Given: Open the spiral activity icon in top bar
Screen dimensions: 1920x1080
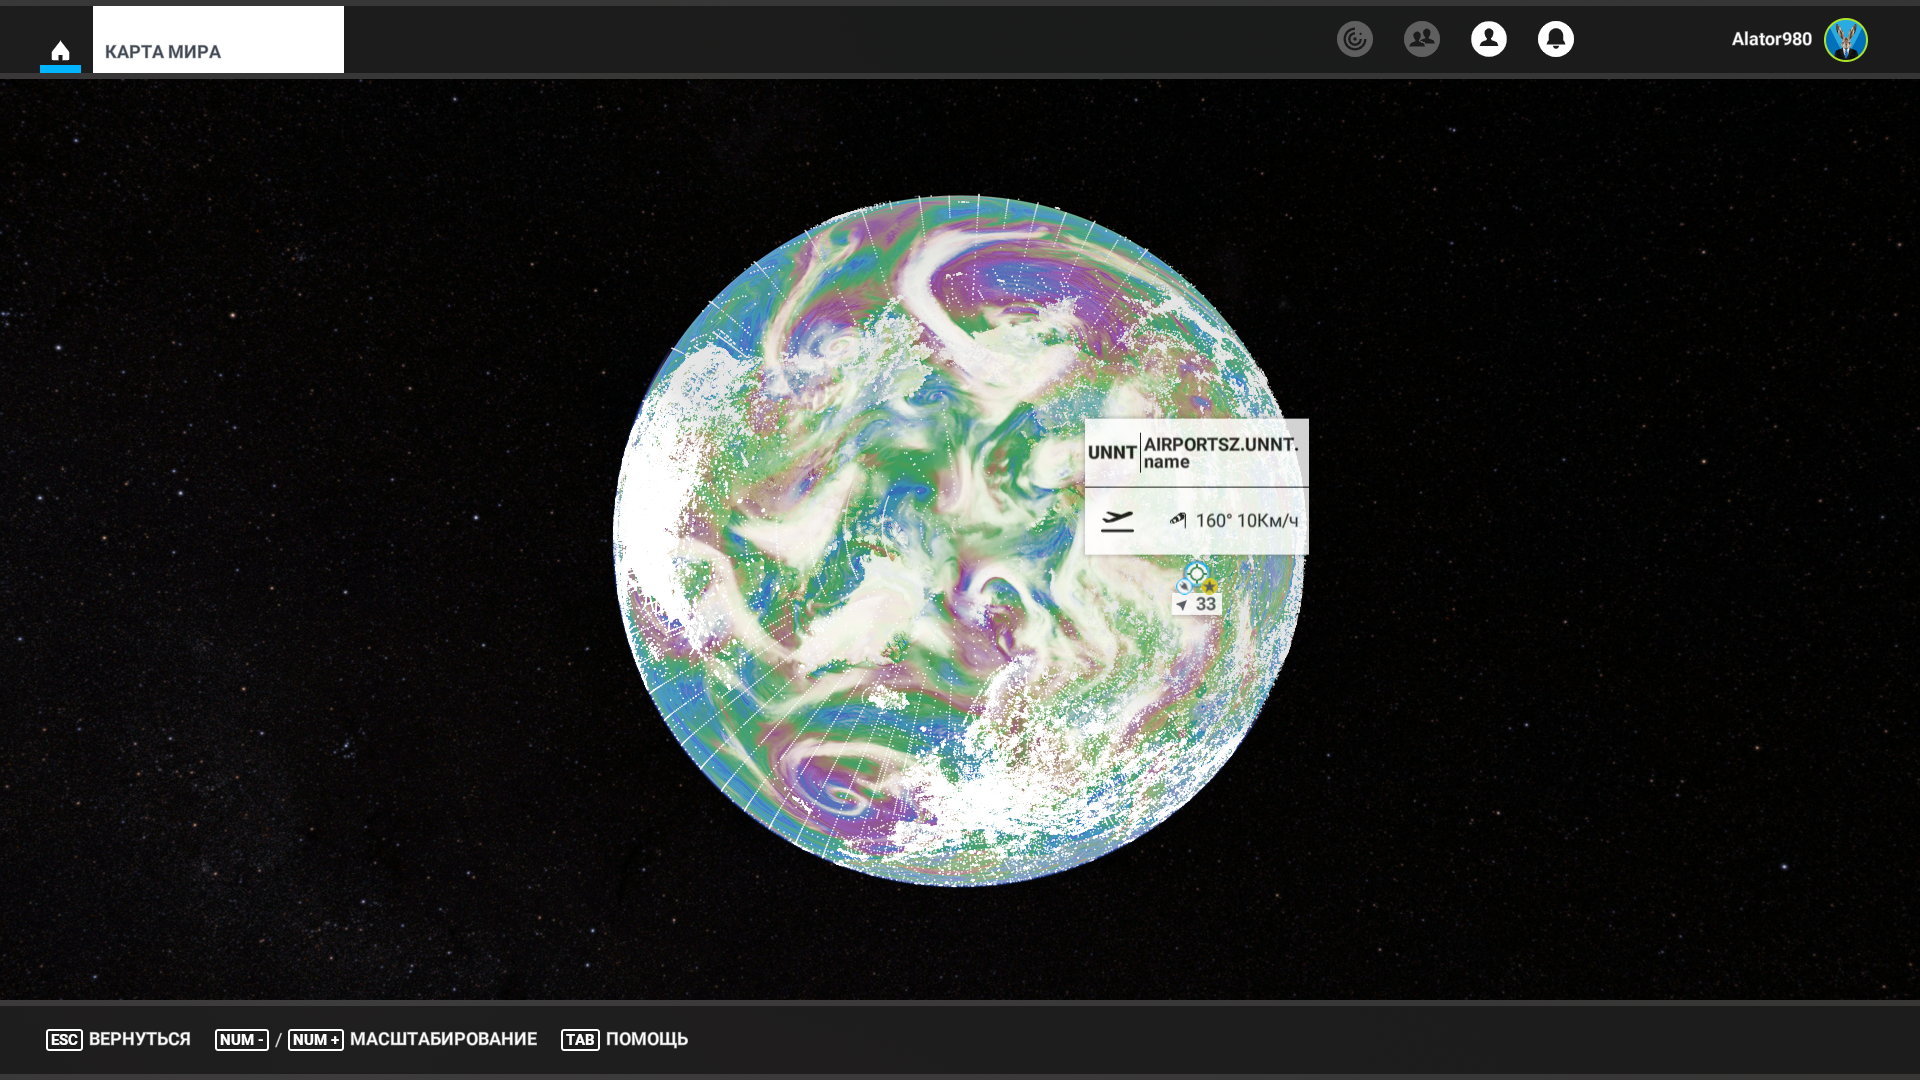Looking at the screenshot, I should tap(1355, 39).
